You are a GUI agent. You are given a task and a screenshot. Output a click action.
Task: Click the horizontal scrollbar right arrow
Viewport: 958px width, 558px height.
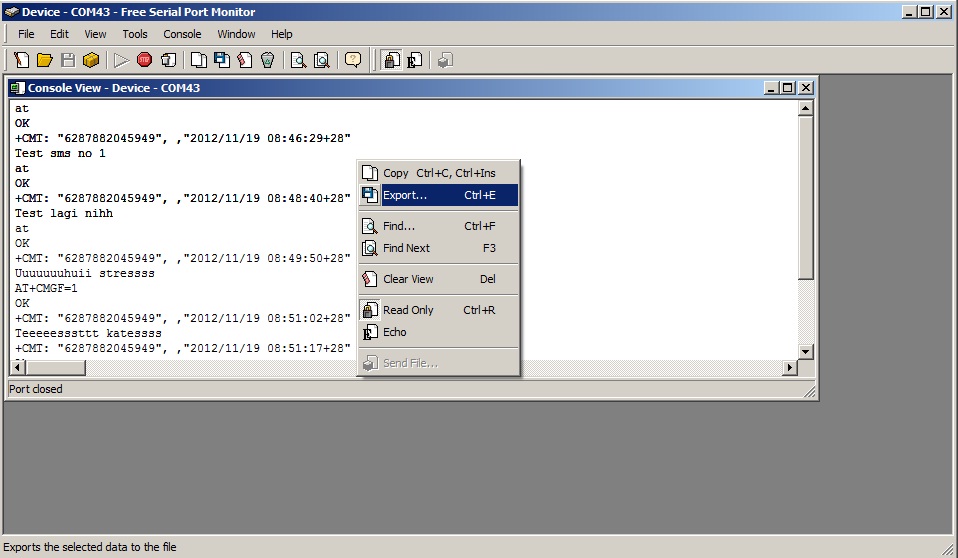coord(790,367)
